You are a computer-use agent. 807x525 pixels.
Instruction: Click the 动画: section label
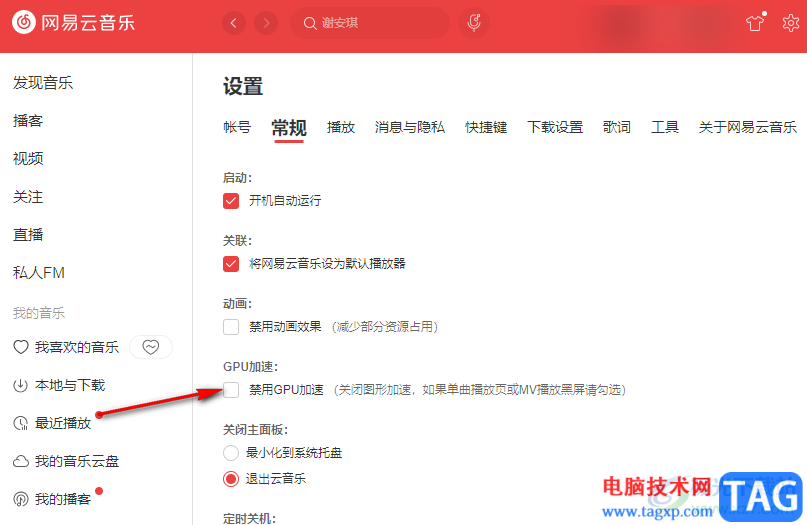[237, 304]
